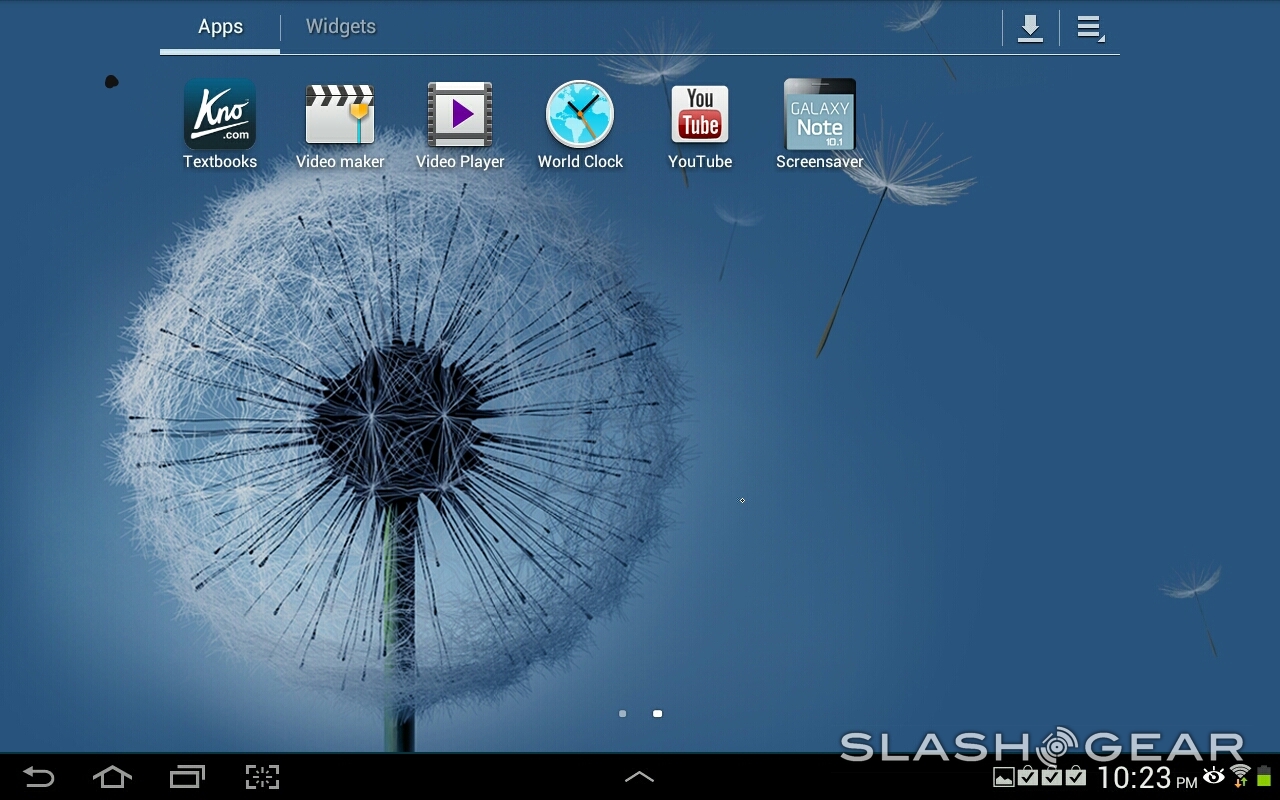The width and height of the screenshot is (1280, 800).
Task: Show downloaded apps with download icon
Action: [1030, 28]
